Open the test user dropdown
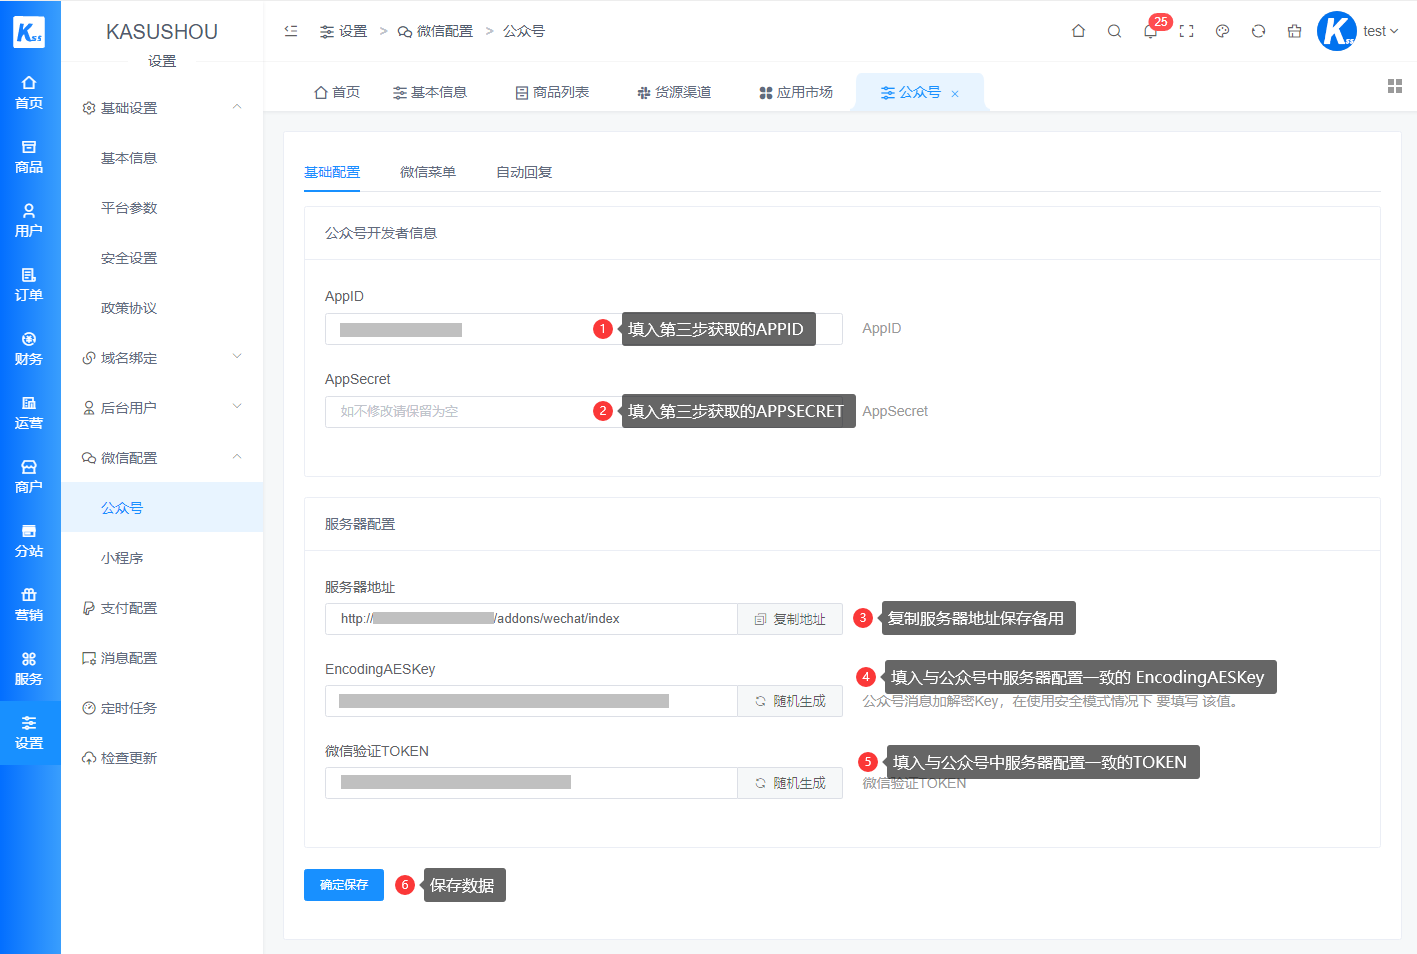This screenshot has width=1417, height=954. pos(1380,31)
